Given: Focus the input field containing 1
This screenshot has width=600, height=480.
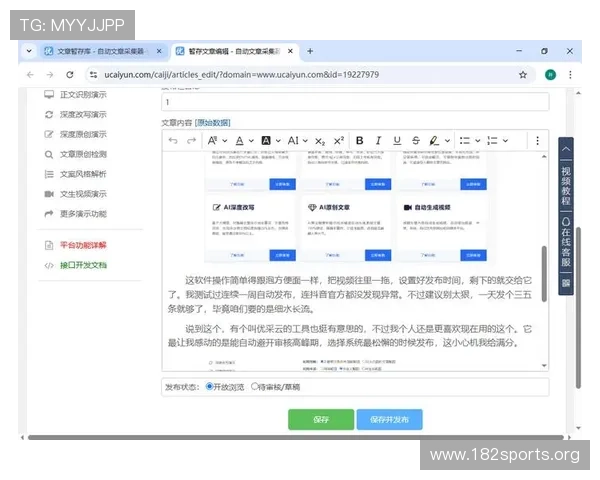Looking at the screenshot, I should 355,102.
